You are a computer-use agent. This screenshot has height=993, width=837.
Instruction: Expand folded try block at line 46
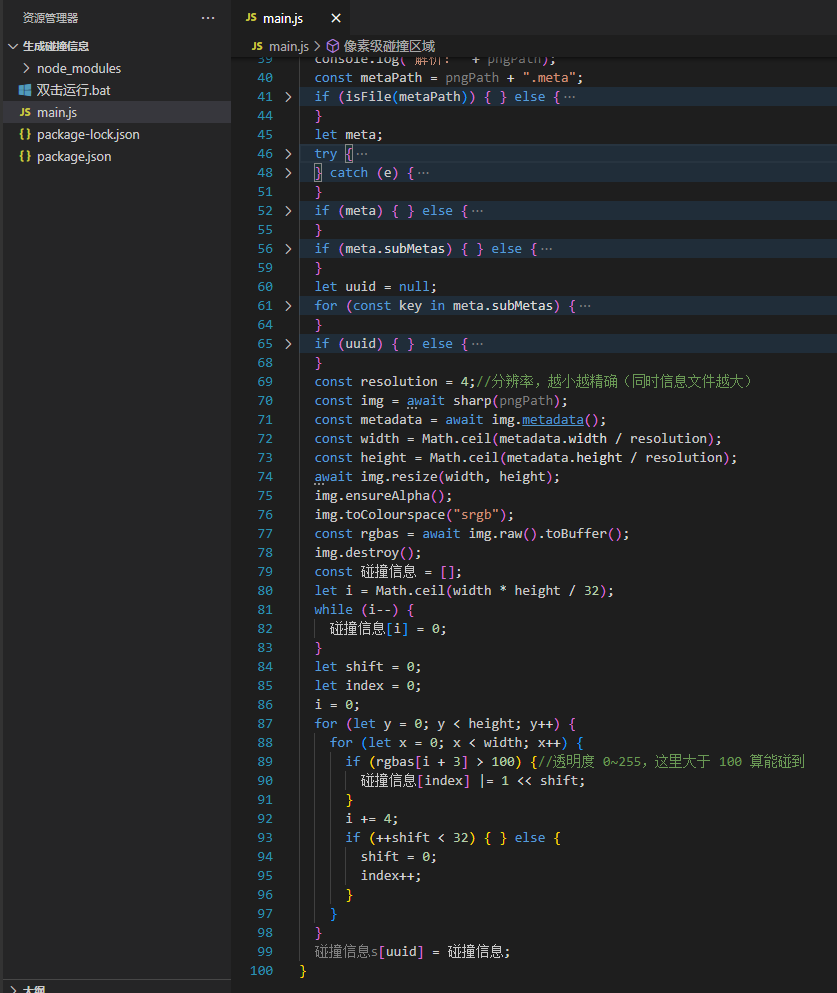pyautogui.click(x=288, y=154)
